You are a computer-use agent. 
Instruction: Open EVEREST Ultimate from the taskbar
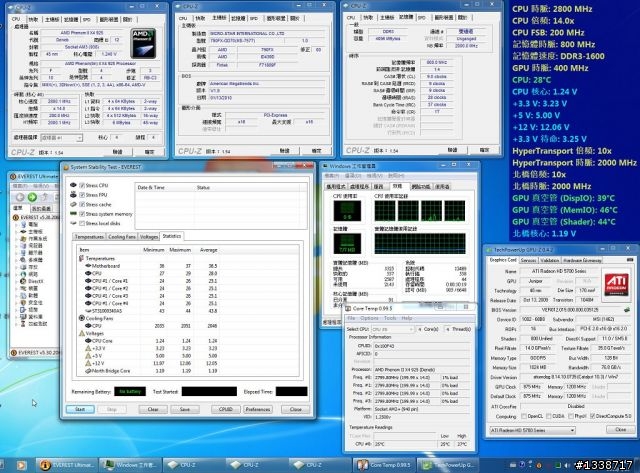click(67, 465)
